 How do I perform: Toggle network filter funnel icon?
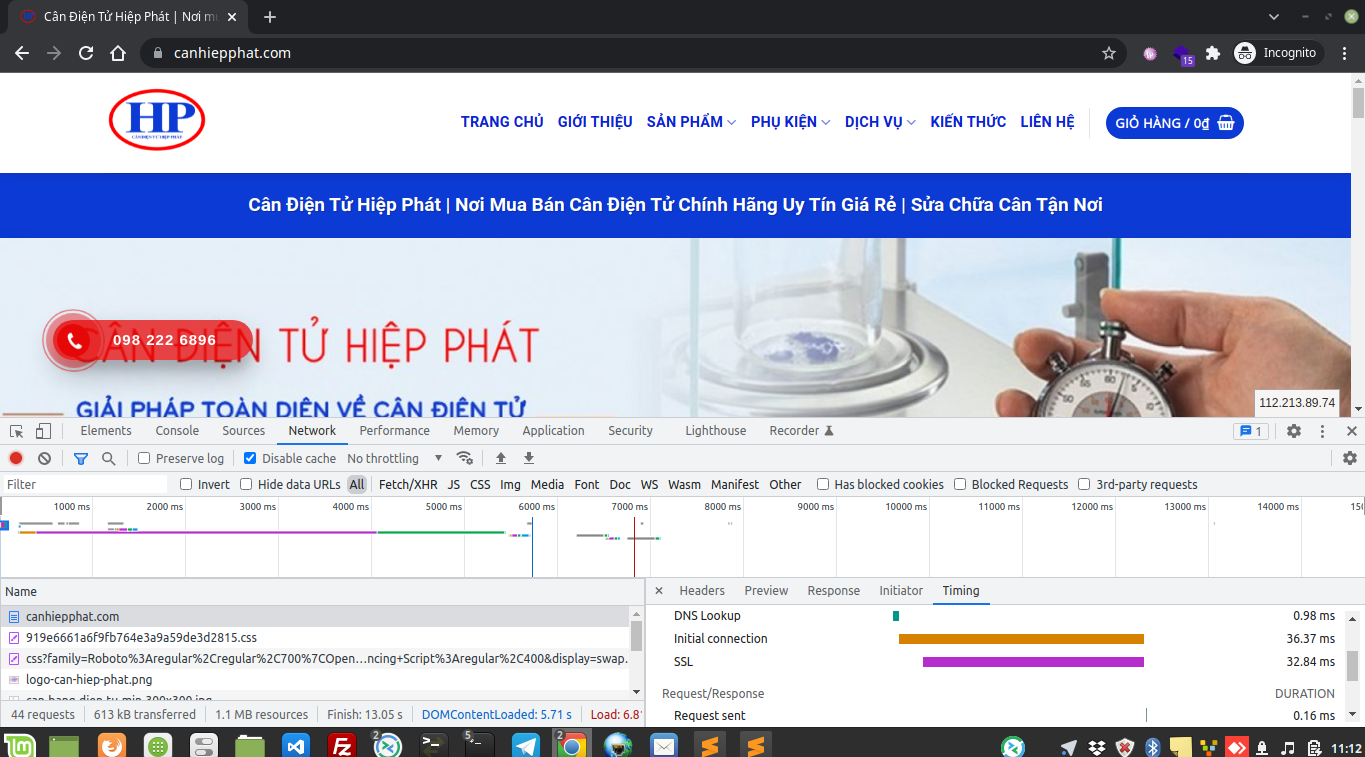point(81,458)
